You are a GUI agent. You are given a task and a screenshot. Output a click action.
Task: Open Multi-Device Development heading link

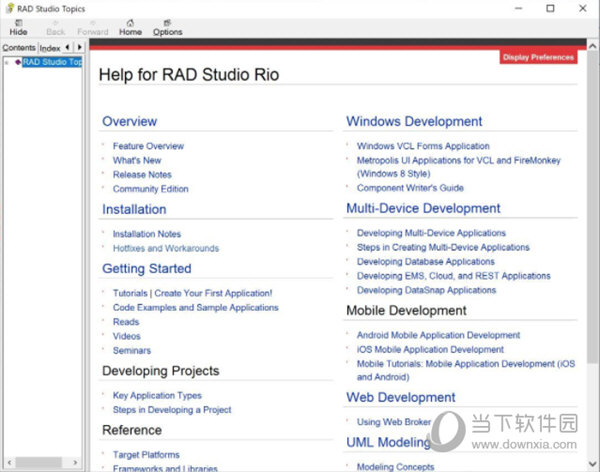pos(423,208)
